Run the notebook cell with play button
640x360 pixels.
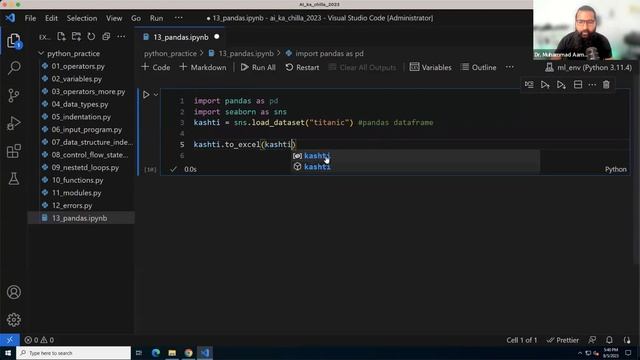[146, 95]
